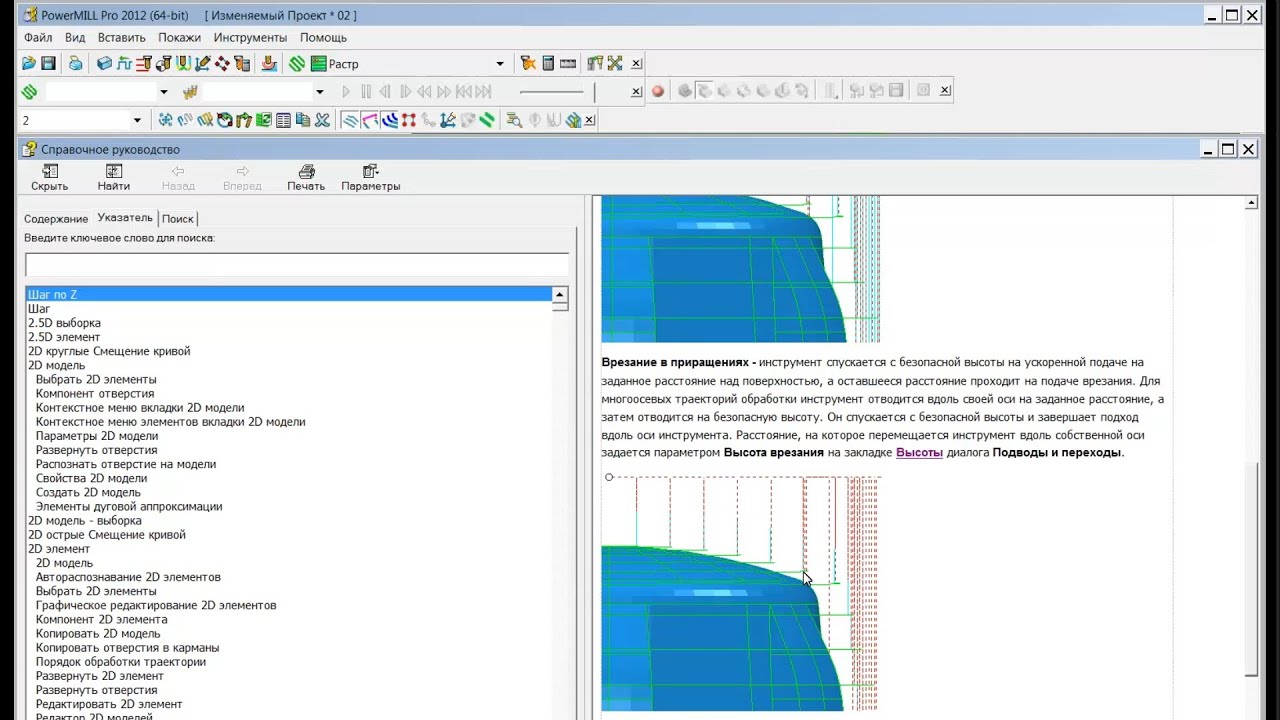Switch to the Содержание tab

click(x=56, y=219)
